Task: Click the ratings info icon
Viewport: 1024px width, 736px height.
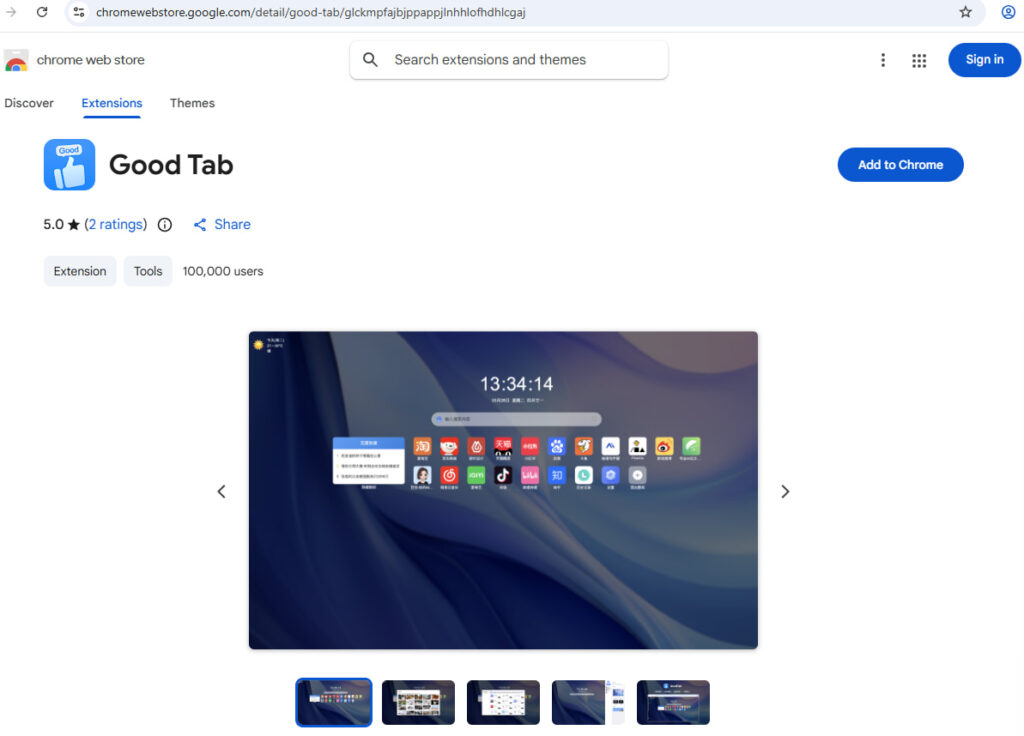Action: pyautogui.click(x=165, y=225)
